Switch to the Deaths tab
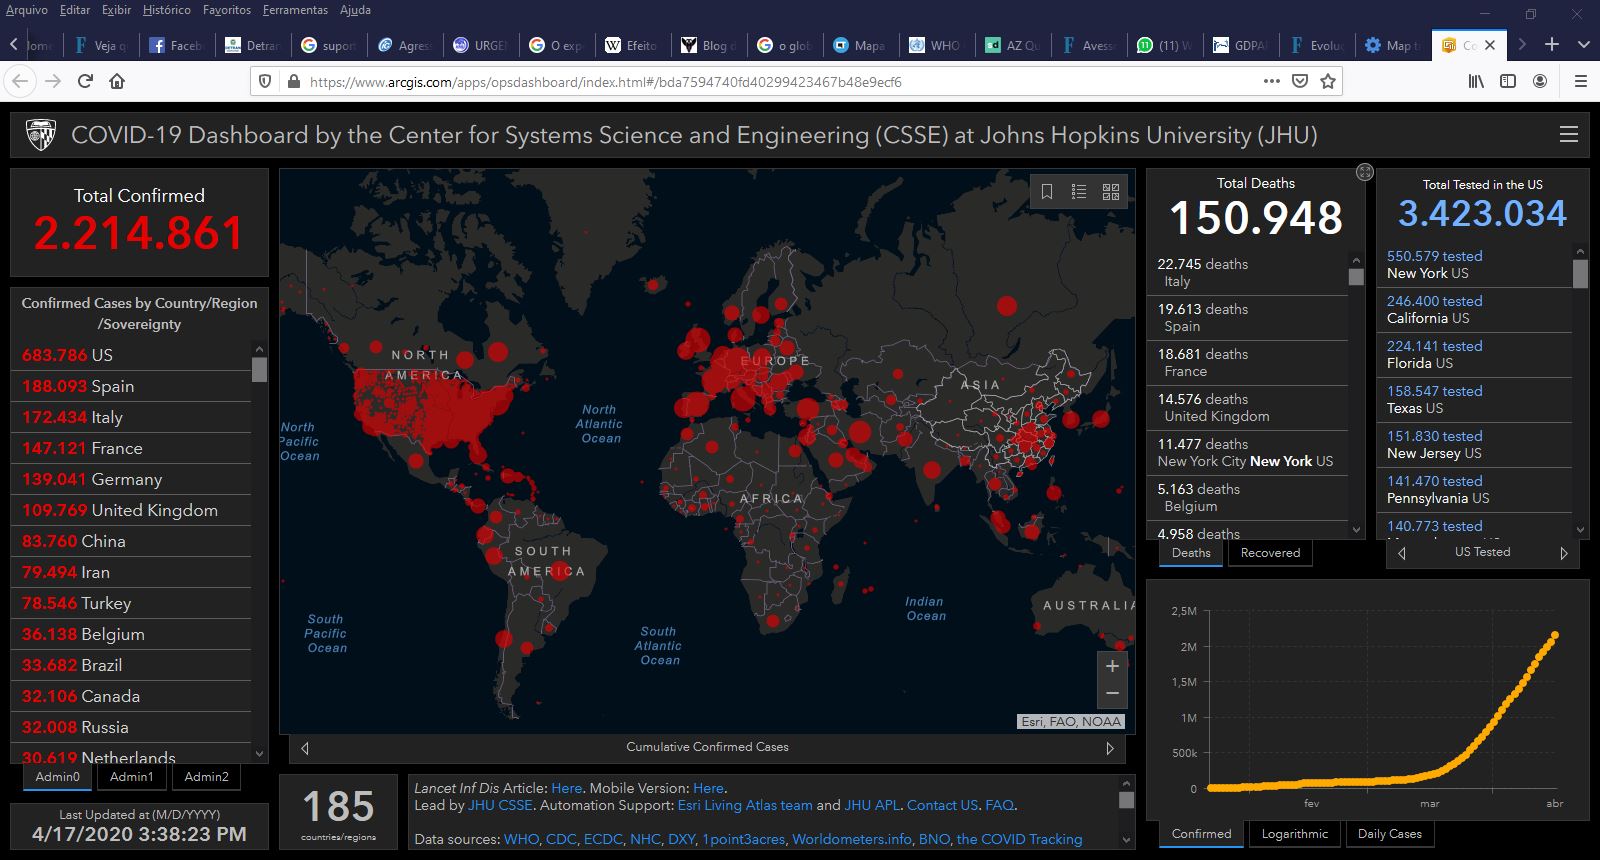This screenshot has height=860, width=1600. tap(1191, 553)
